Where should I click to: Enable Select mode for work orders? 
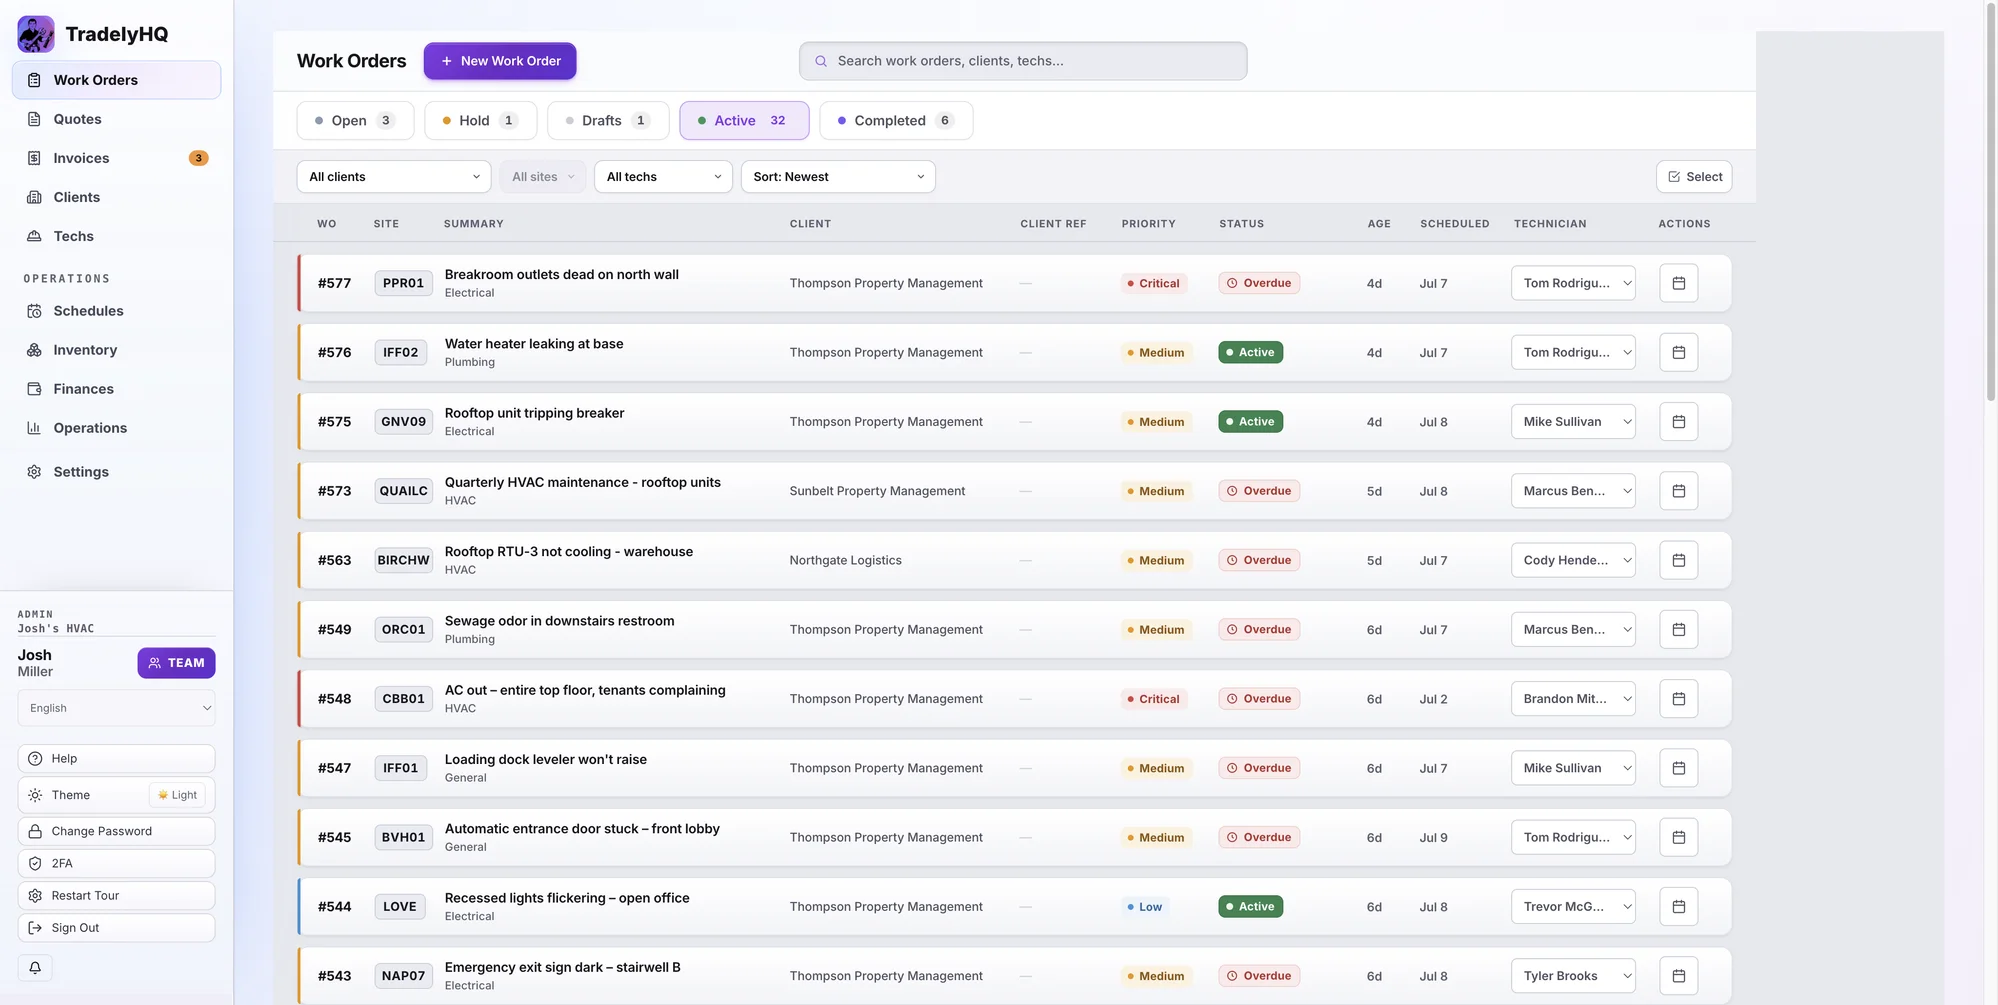pyautogui.click(x=1694, y=177)
